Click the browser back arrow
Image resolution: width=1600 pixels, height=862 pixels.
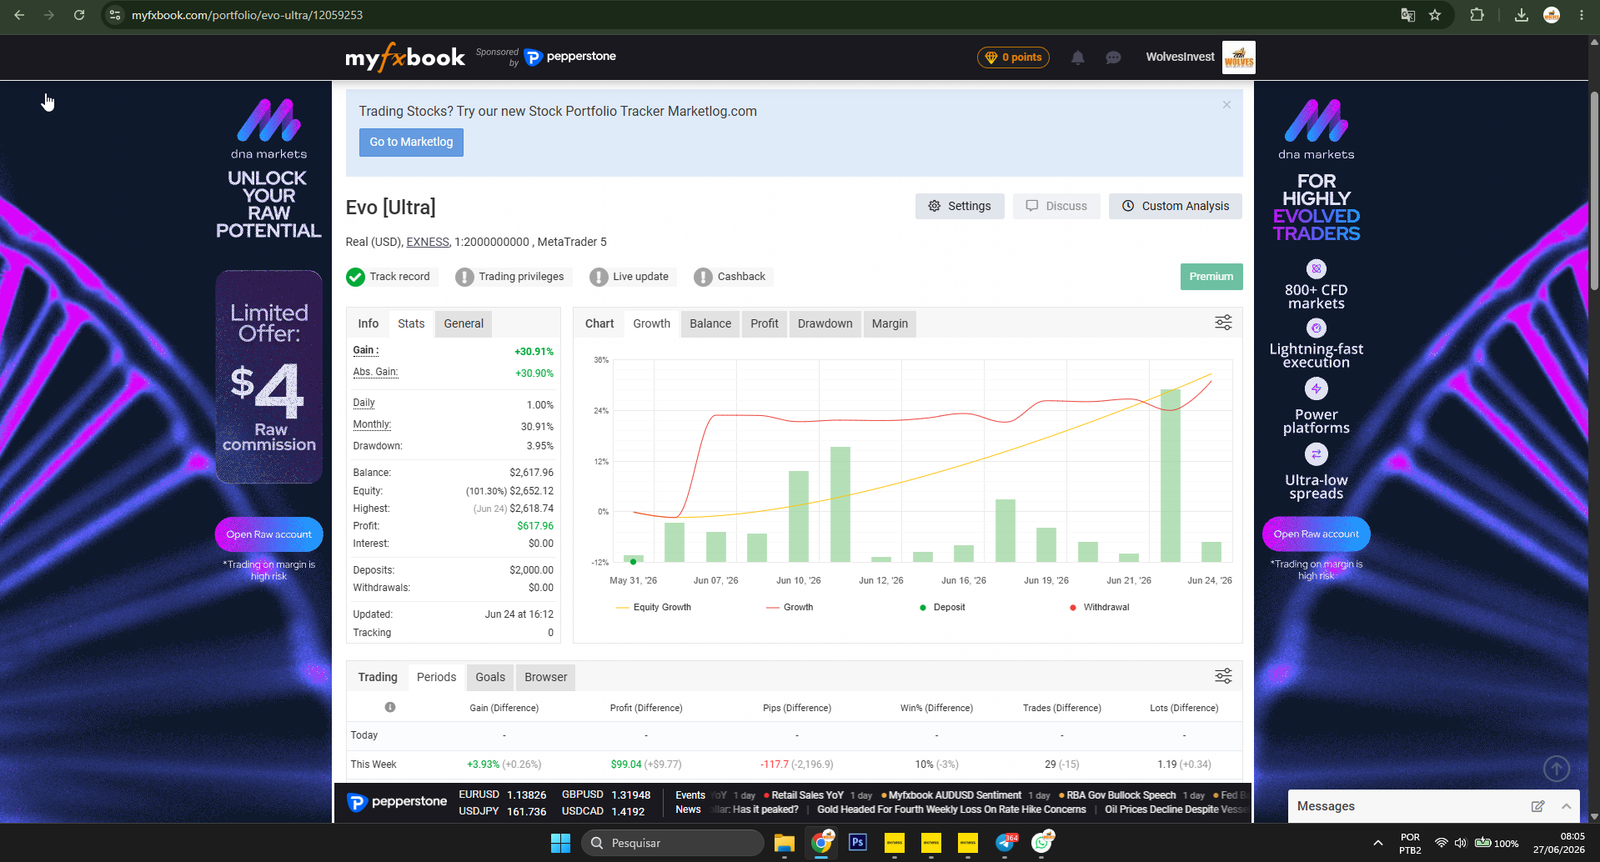[19, 15]
